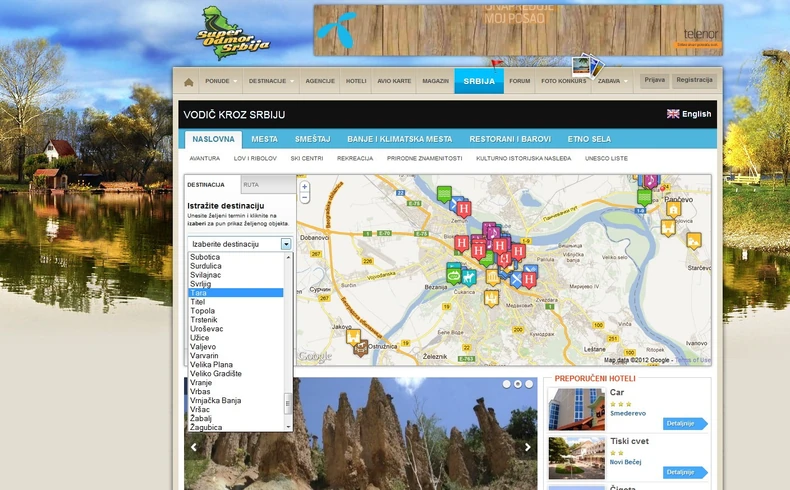The image size is (790, 490).
Task: Zoom out on the map
Action: pyautogui.click(x=305, y=199)
